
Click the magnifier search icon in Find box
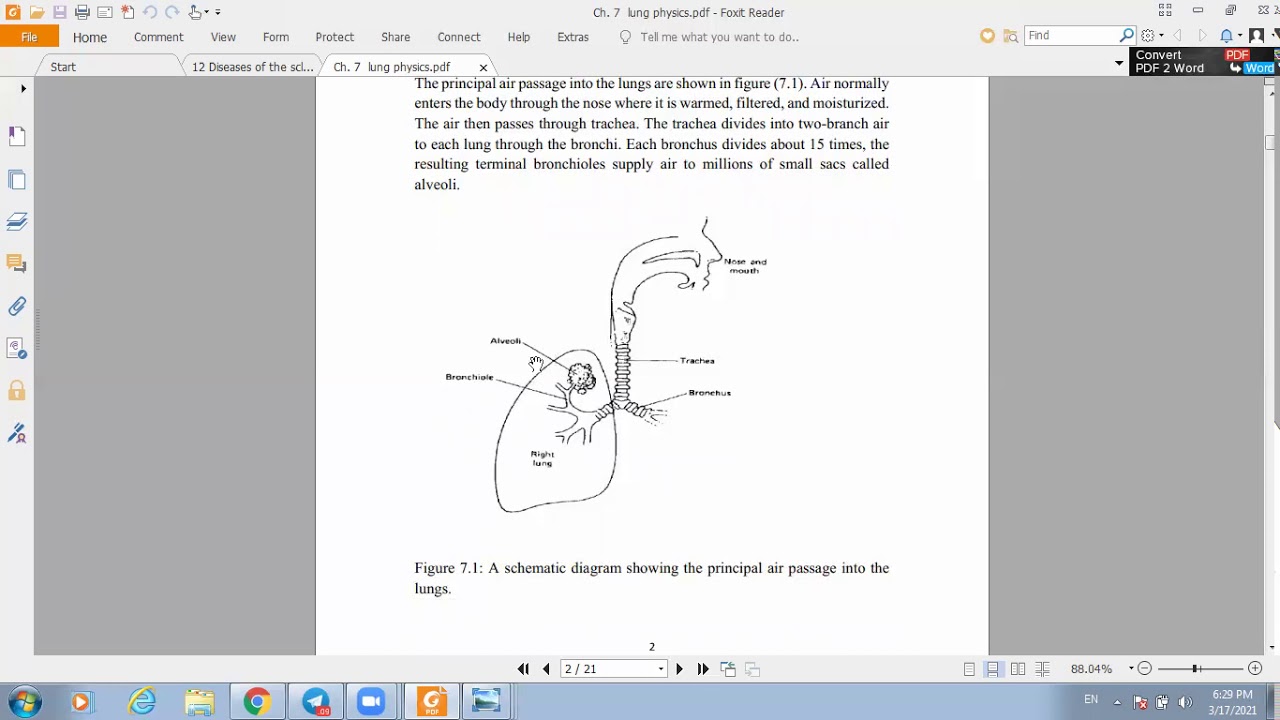[x=1127, y=36]
